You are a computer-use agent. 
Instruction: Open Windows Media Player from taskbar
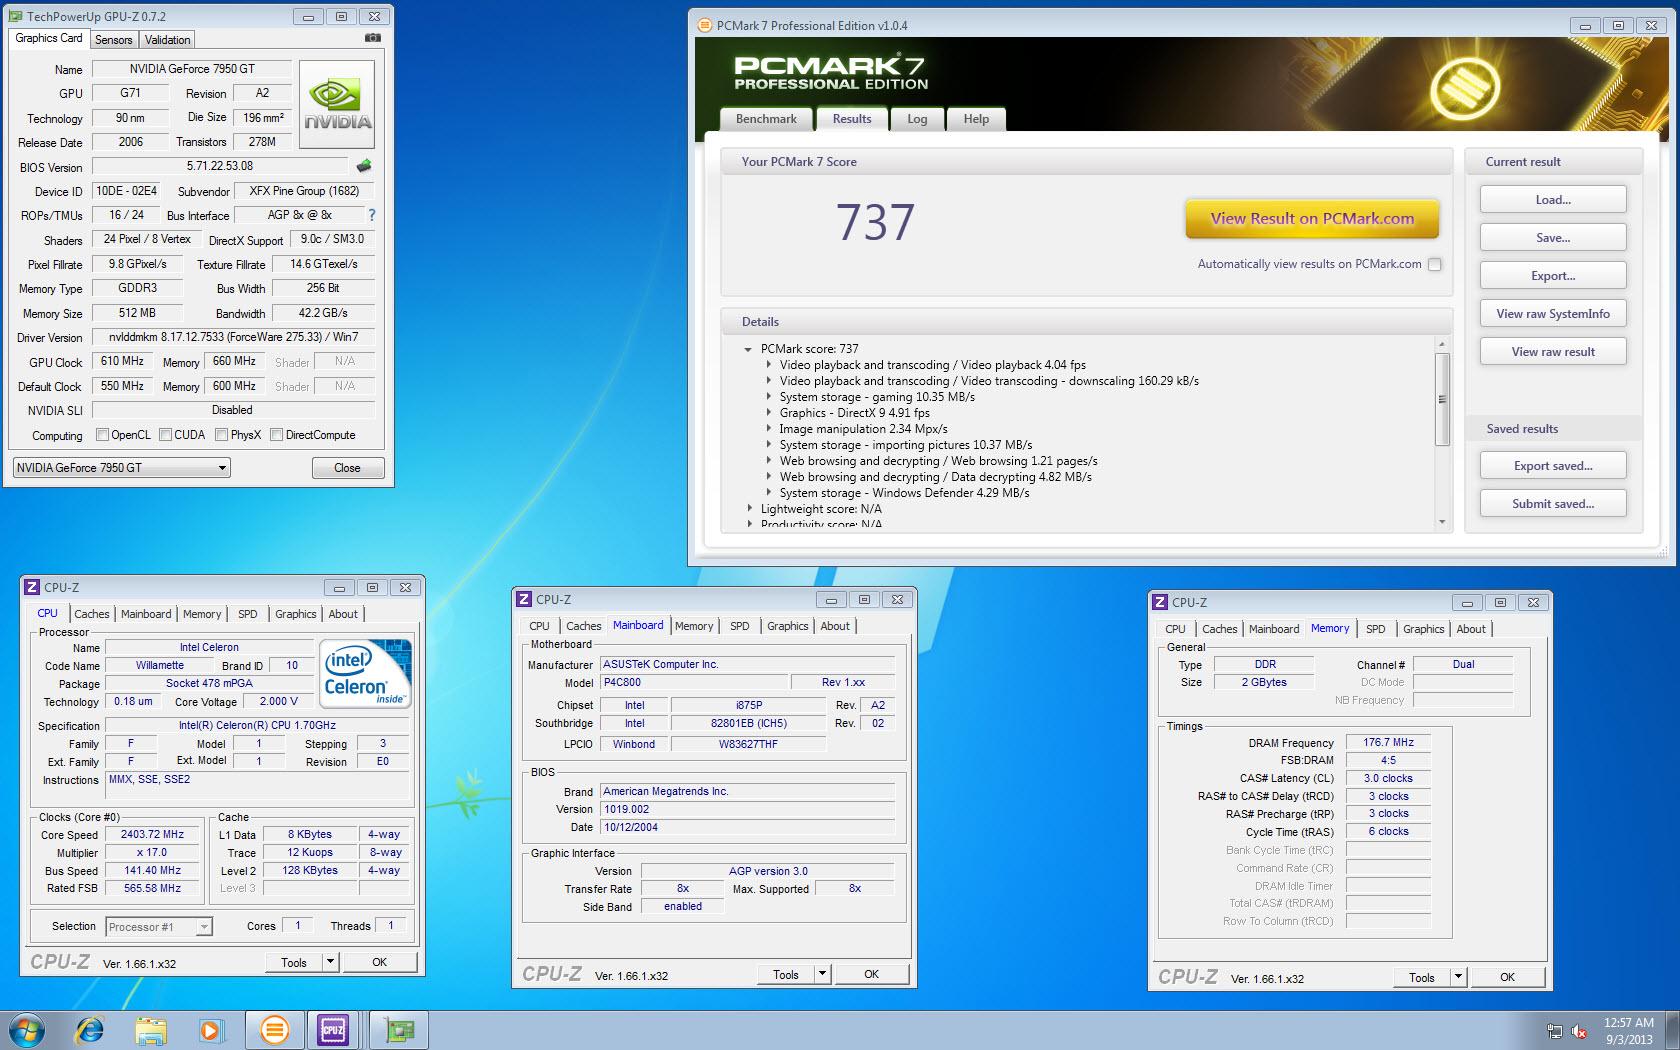tap(211, 1030)
